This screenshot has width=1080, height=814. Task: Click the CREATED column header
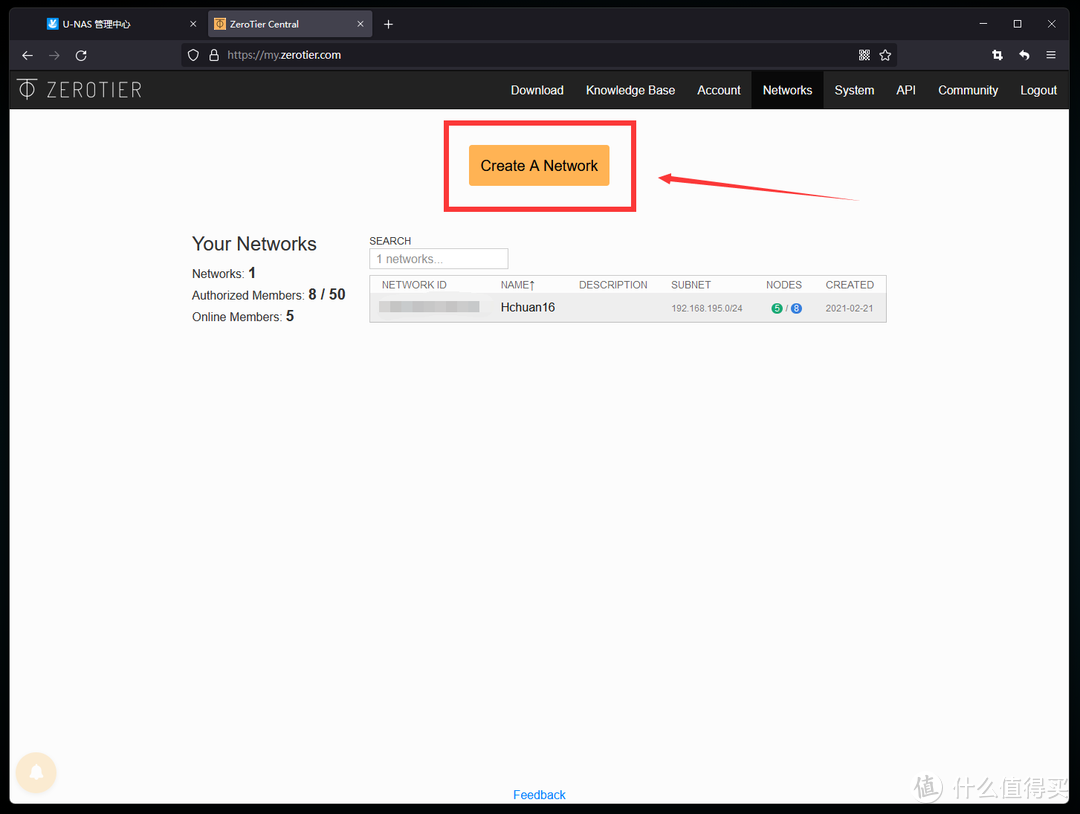(x=849, y=285)
